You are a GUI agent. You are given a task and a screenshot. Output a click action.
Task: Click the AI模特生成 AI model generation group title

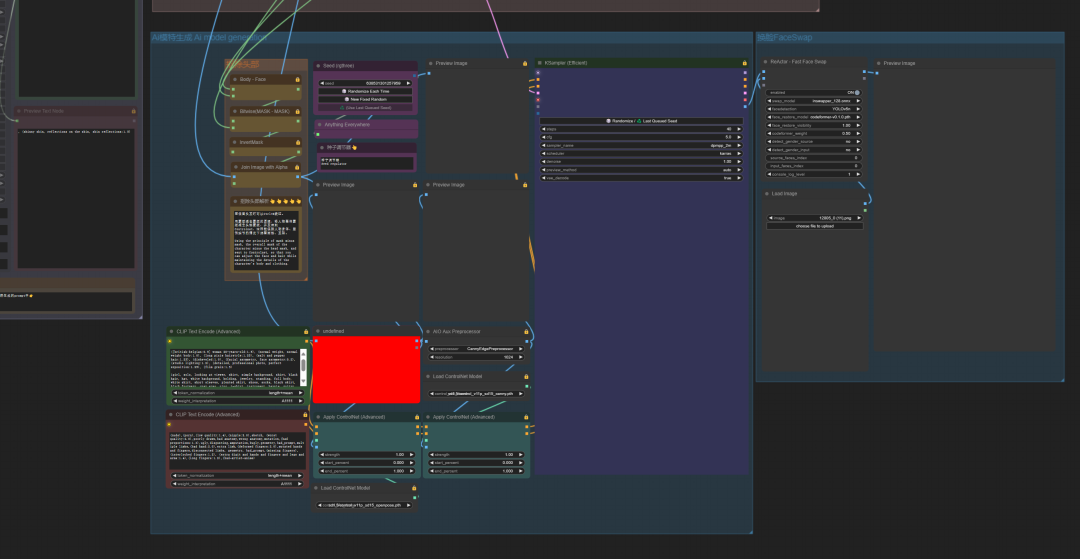(x=209, y=38)
